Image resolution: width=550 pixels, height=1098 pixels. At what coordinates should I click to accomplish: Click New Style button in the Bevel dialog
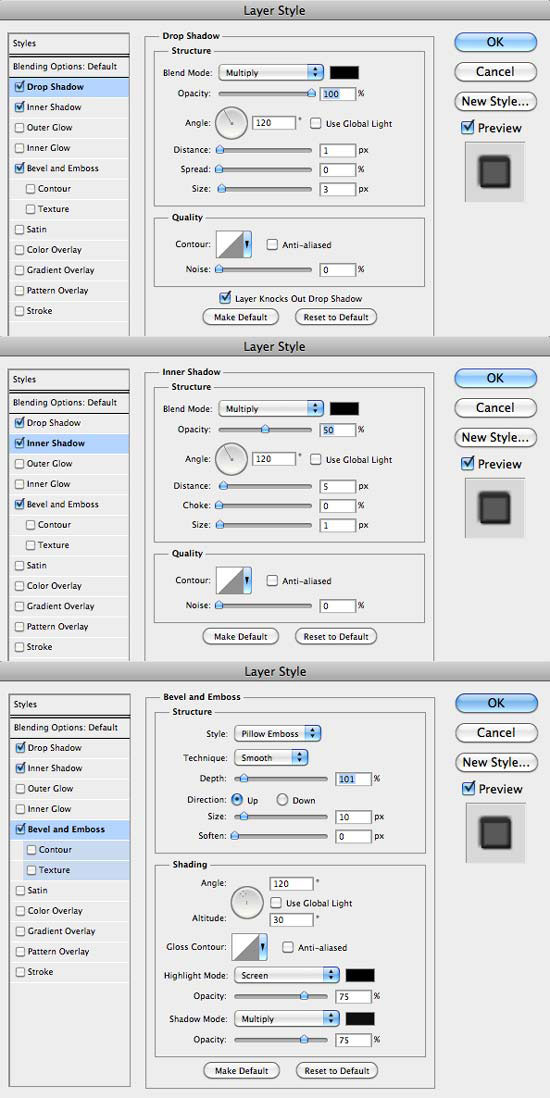point(496,762)
